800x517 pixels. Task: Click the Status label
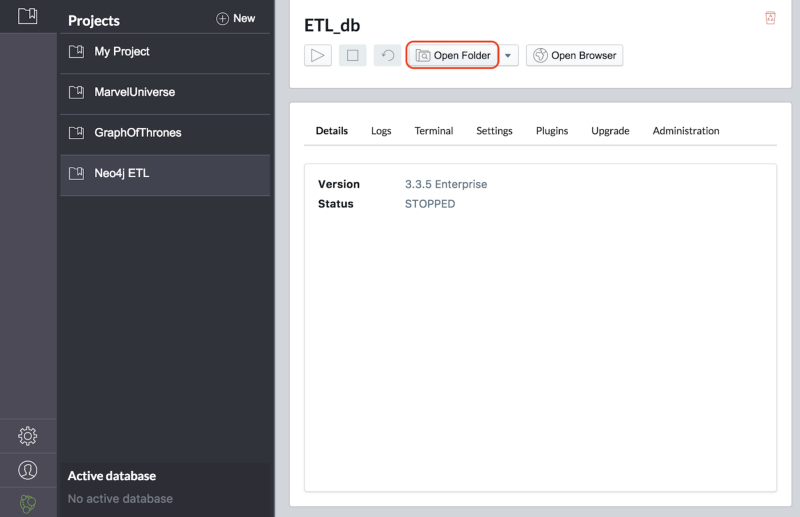coord(336,204)
